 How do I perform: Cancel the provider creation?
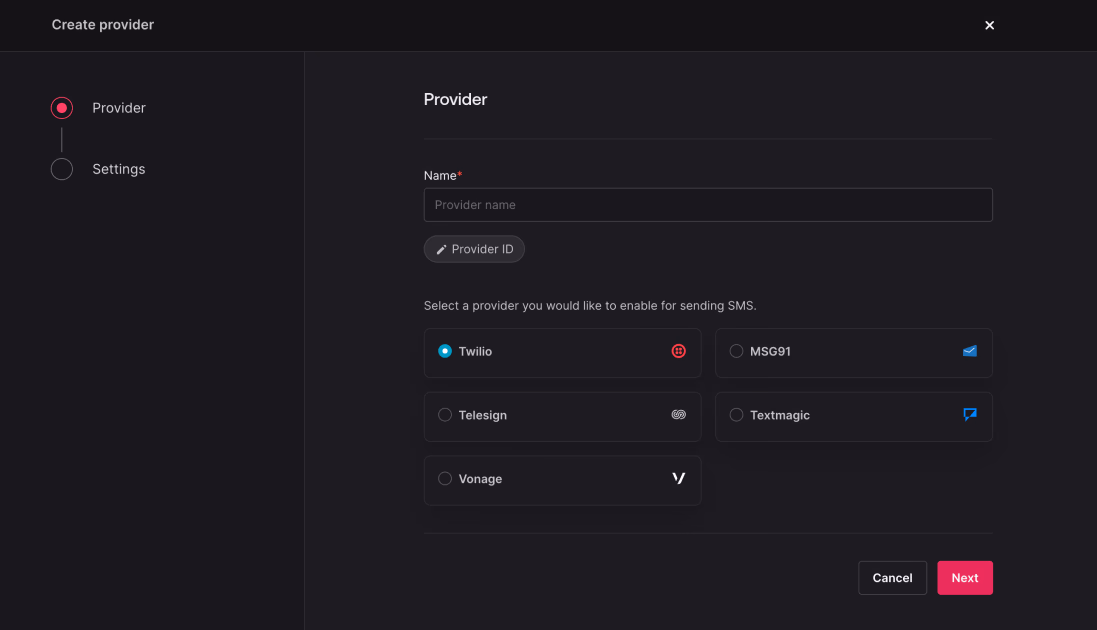point(892,578)
